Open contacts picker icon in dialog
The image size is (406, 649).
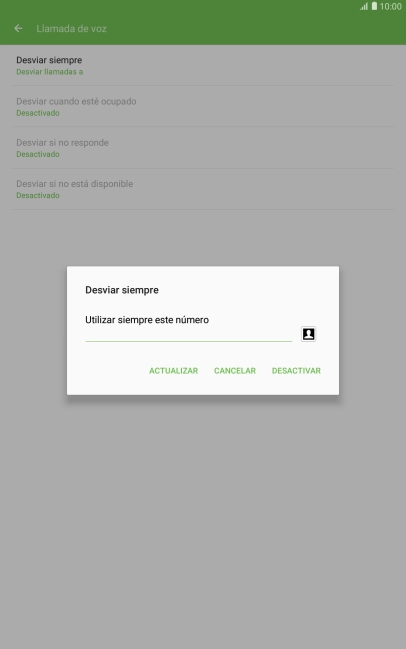(308, 334)
